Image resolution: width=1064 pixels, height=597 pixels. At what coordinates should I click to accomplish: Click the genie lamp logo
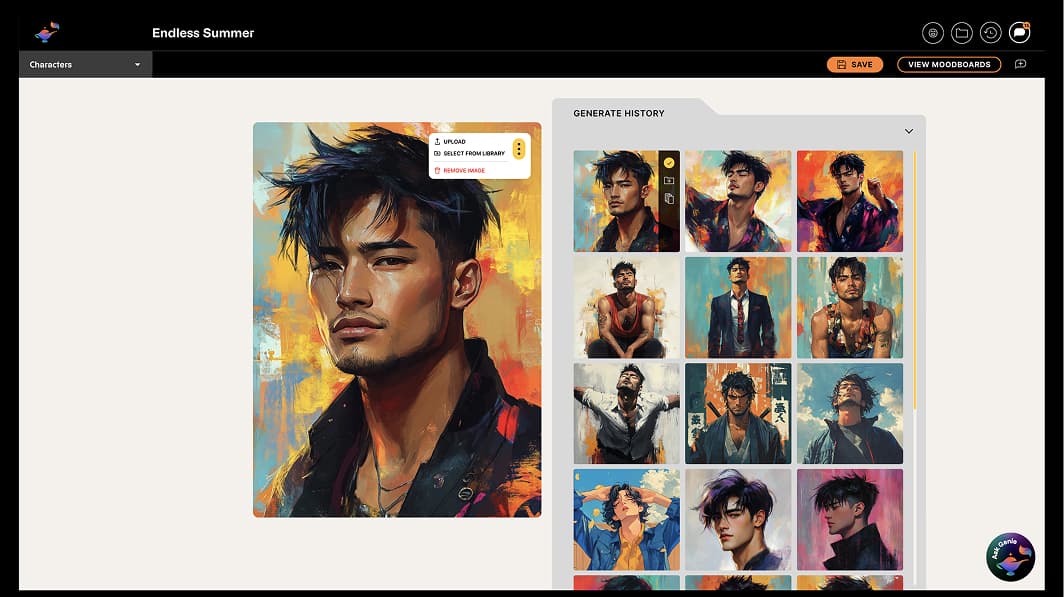[47, 32]
